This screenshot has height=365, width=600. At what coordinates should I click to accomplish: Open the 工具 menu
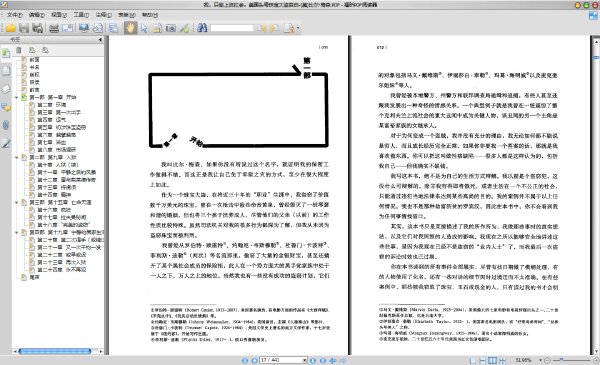(81, 15)
